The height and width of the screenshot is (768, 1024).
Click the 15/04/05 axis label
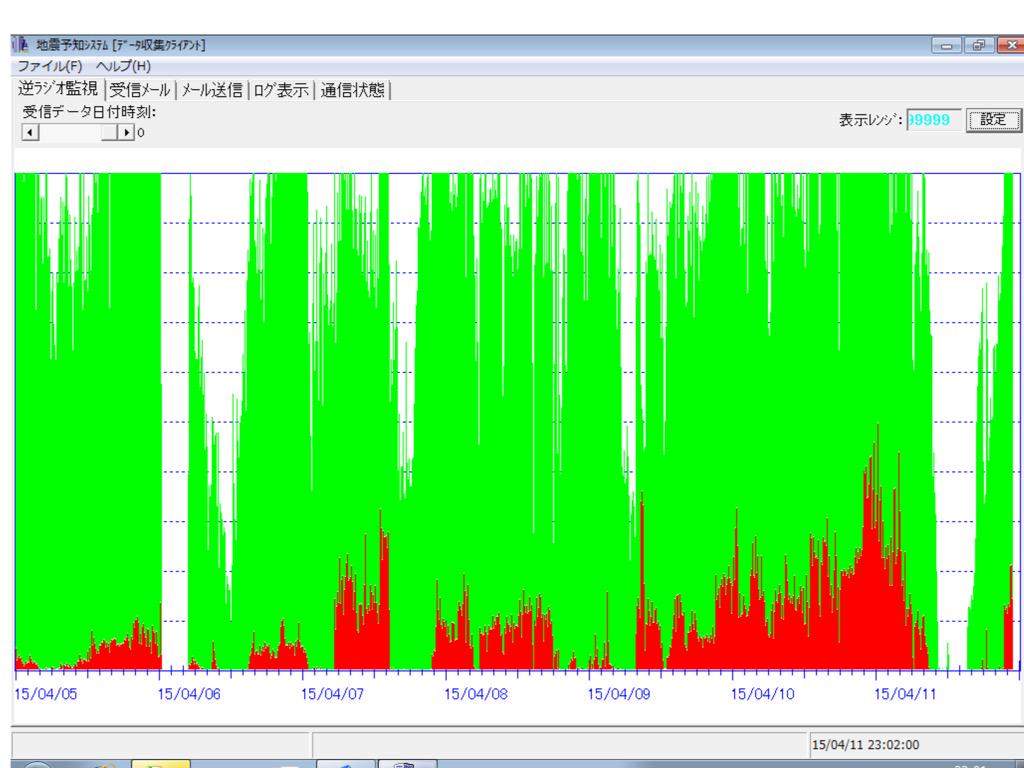(x=46, y=694)
